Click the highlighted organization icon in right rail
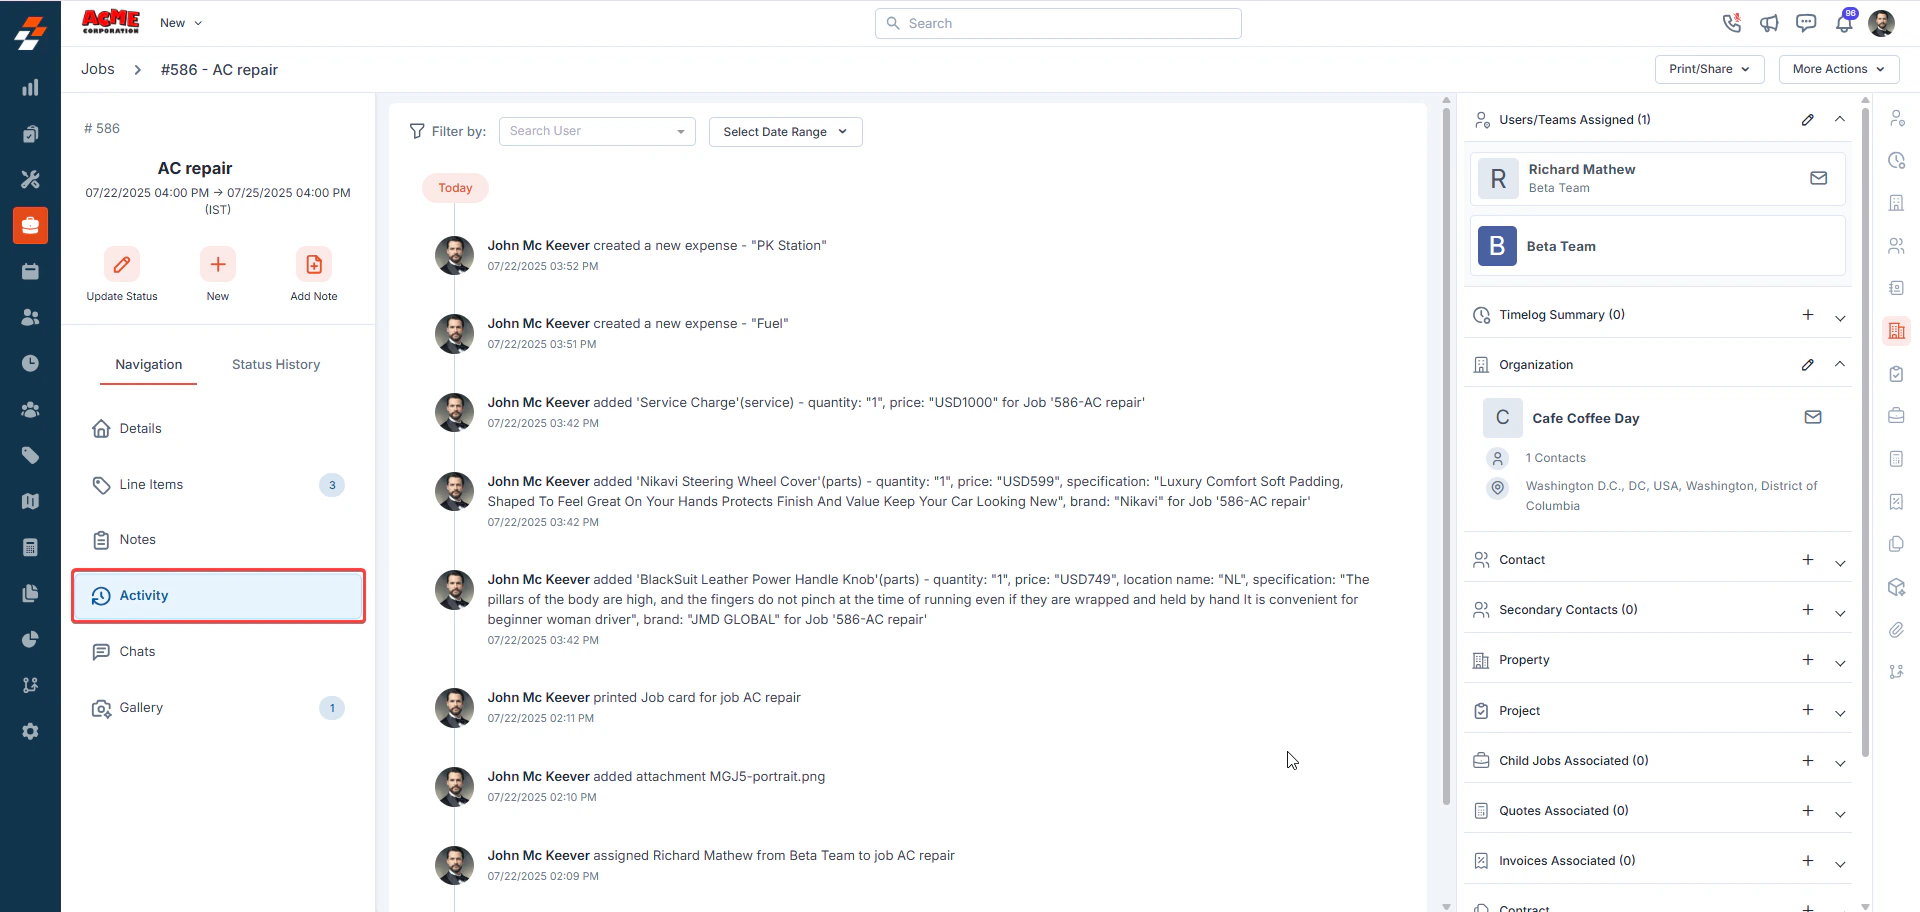 (x=1896, y=331)
